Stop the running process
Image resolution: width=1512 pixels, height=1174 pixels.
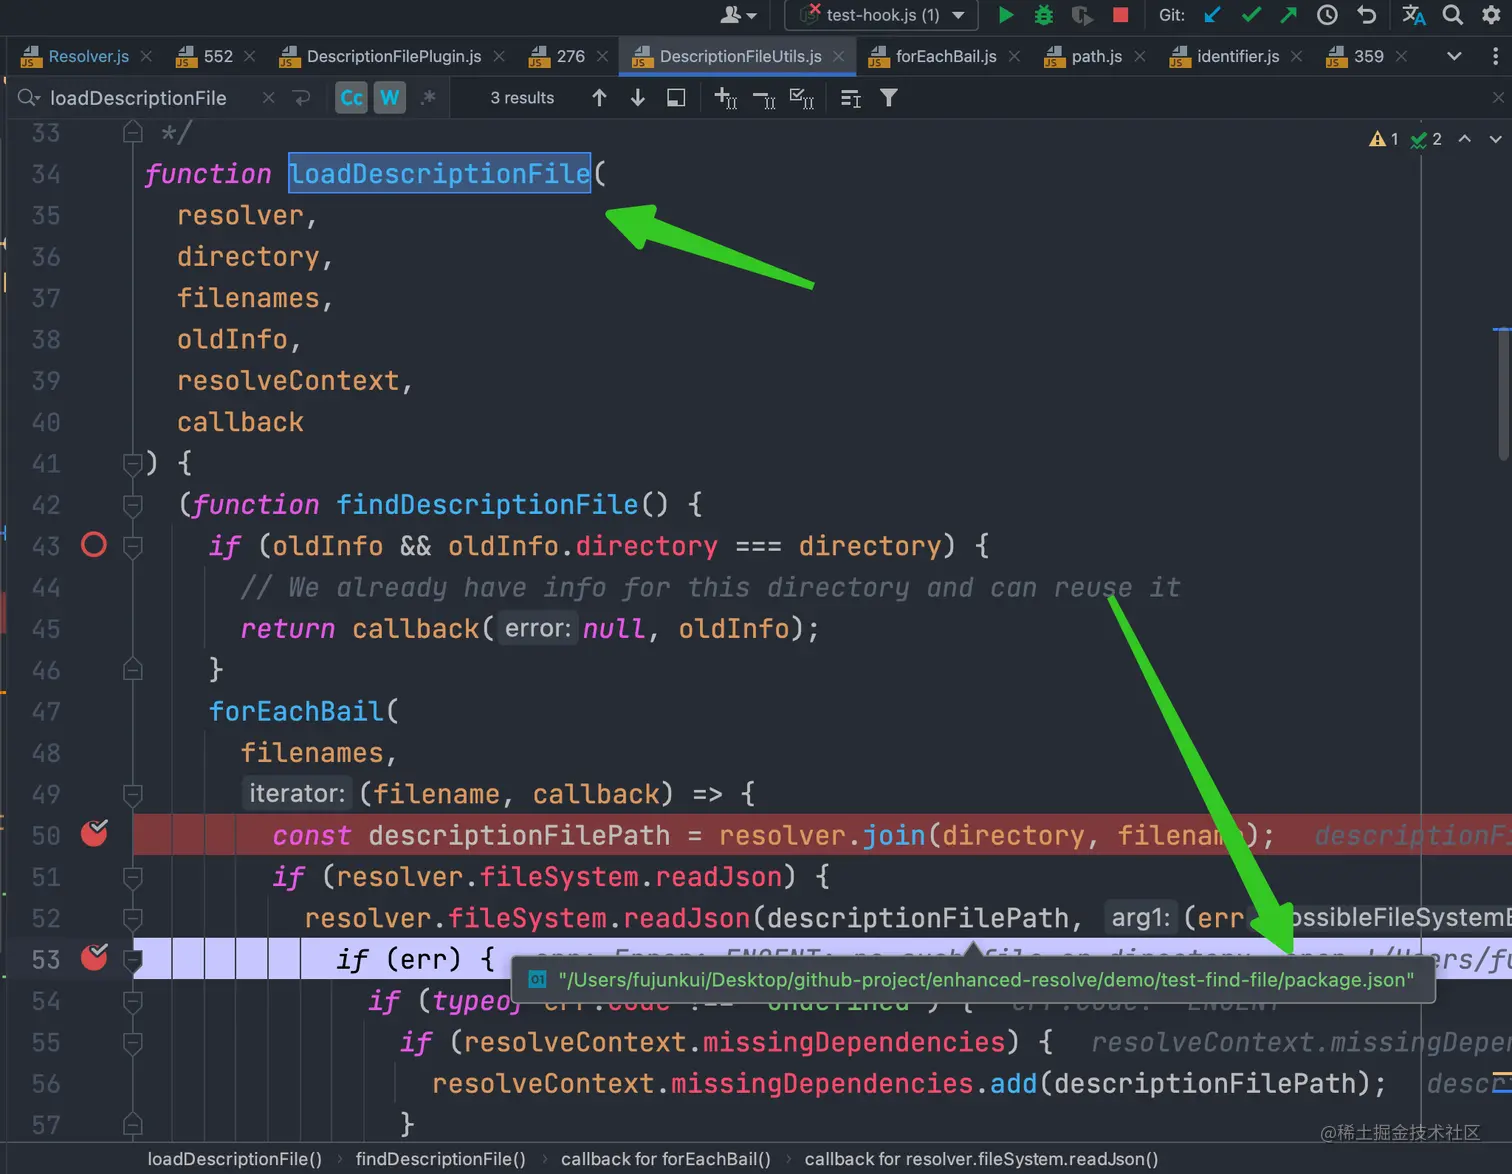1120,15
